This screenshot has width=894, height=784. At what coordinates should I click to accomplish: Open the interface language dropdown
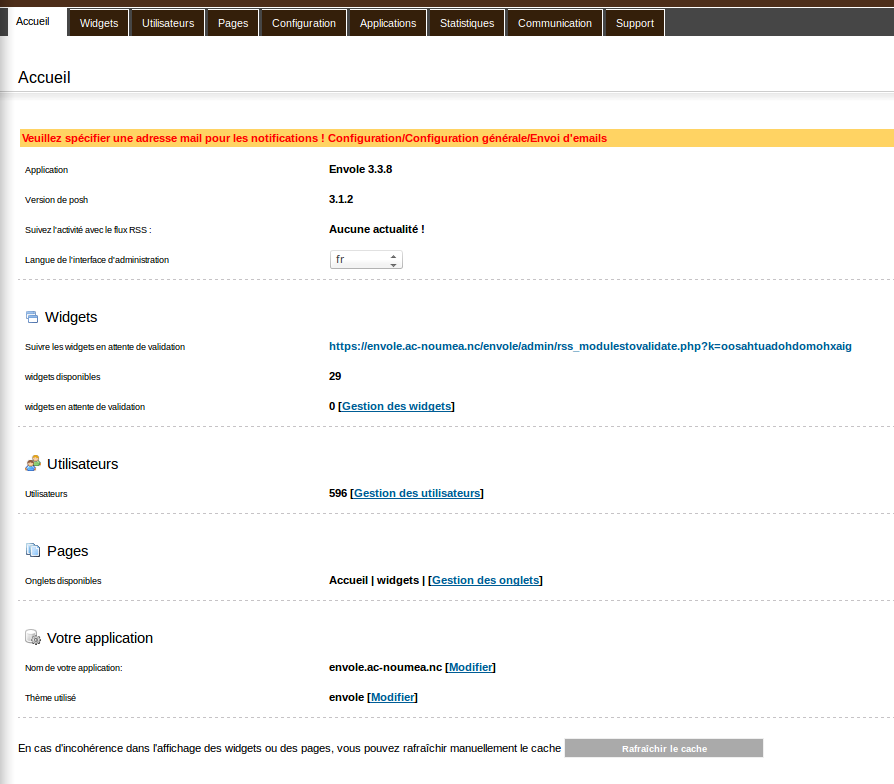pyautogui.click(x=366, y=260)
